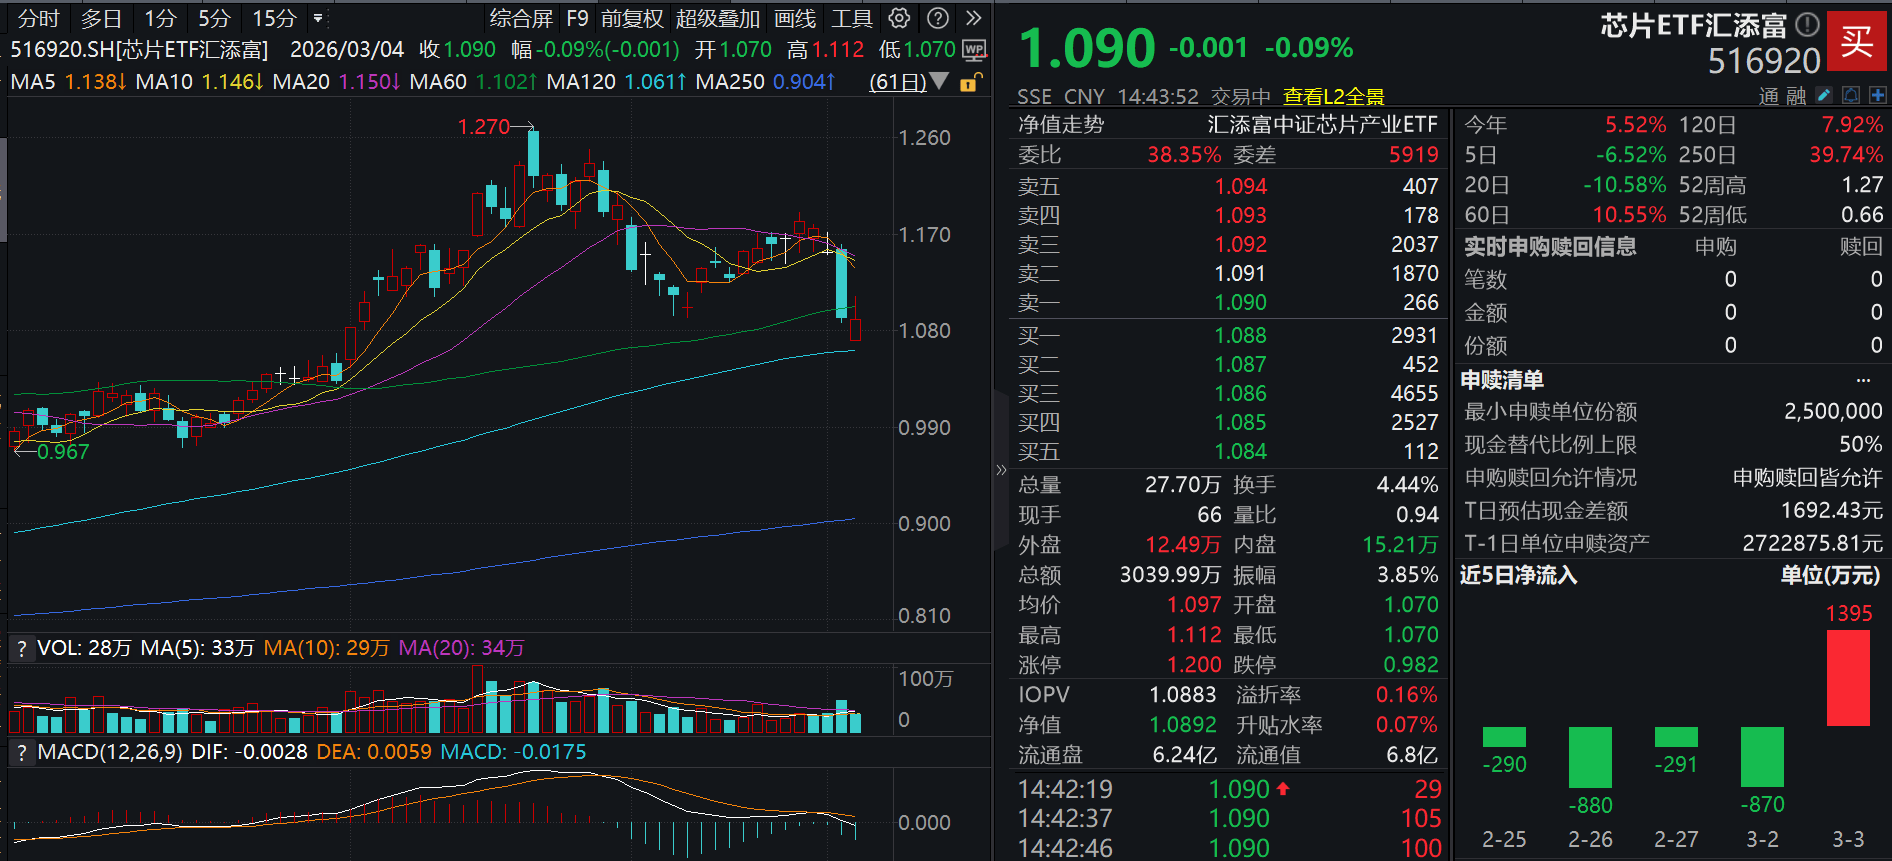Expand more toolbar options double chevron
Screen dimensions: 1892x861
coord(973,18)
